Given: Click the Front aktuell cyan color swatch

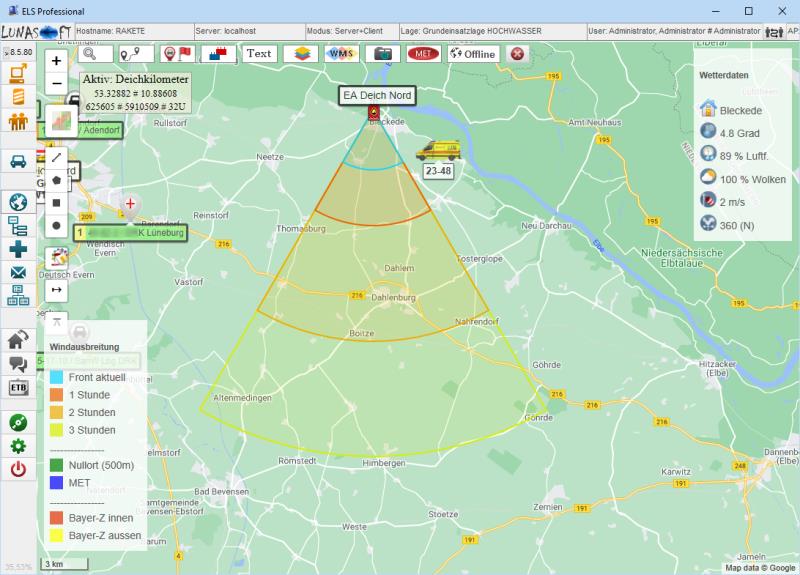Looking at the screenshot, I should tap(56, 377).
